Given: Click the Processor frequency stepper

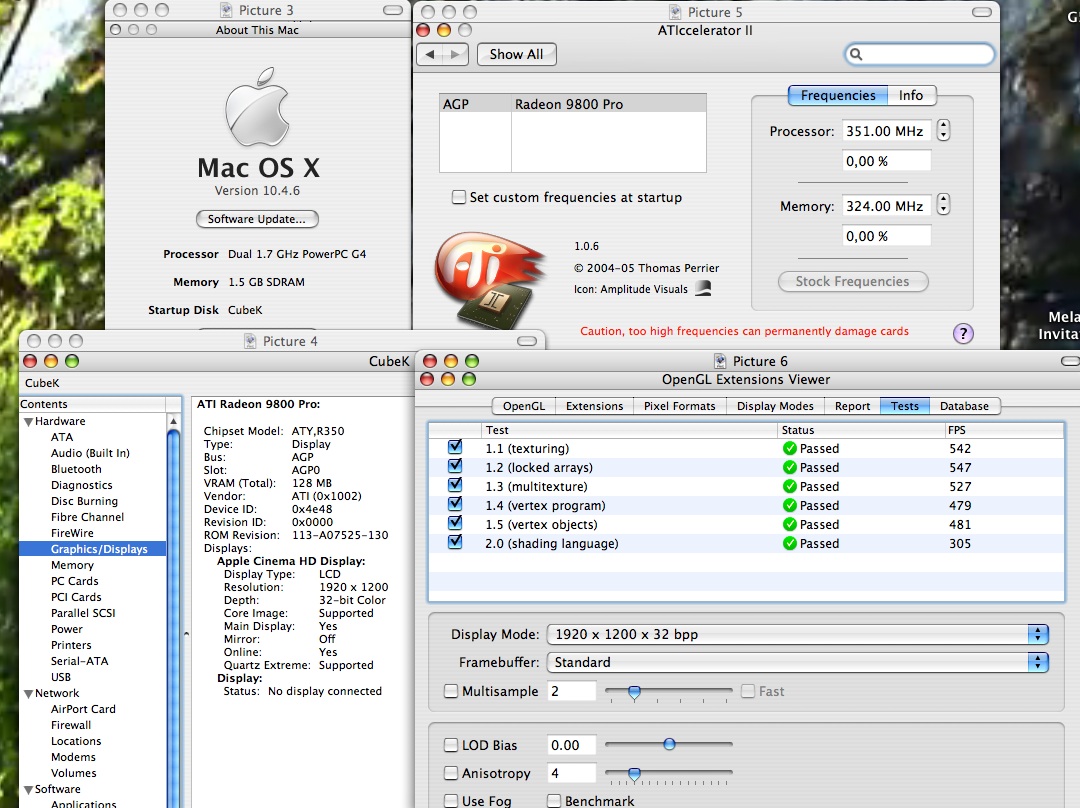Looking at the screenshot, I should tap(944, 130).
